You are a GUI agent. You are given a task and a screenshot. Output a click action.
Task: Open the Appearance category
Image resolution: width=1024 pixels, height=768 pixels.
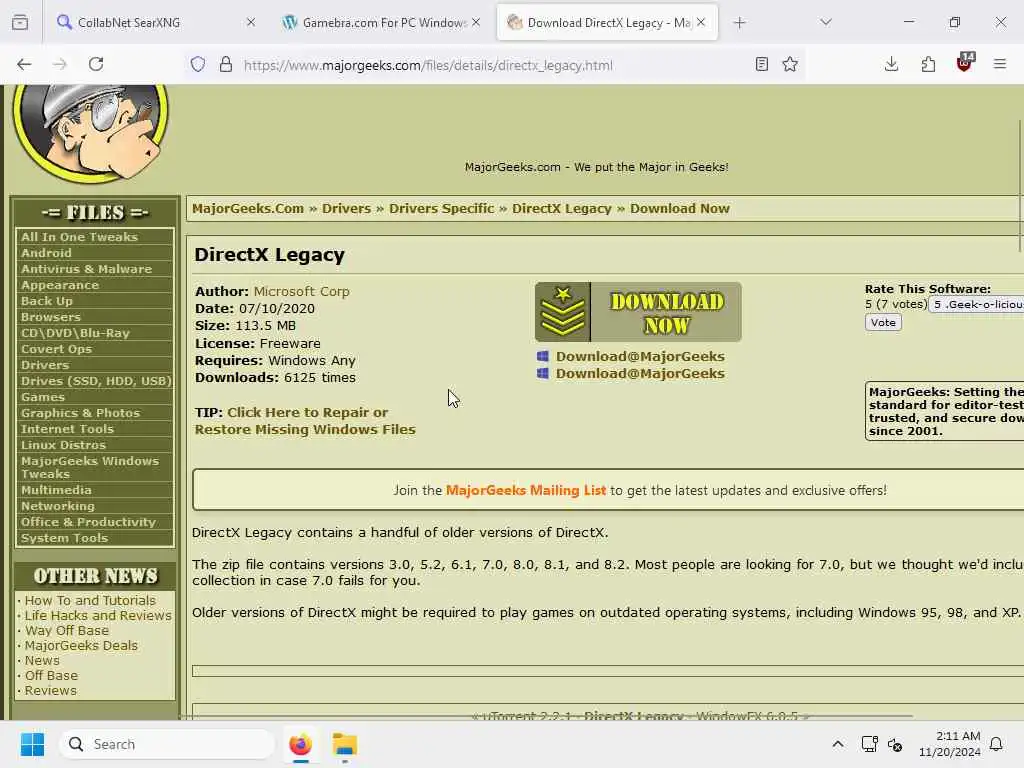point(60,285)
